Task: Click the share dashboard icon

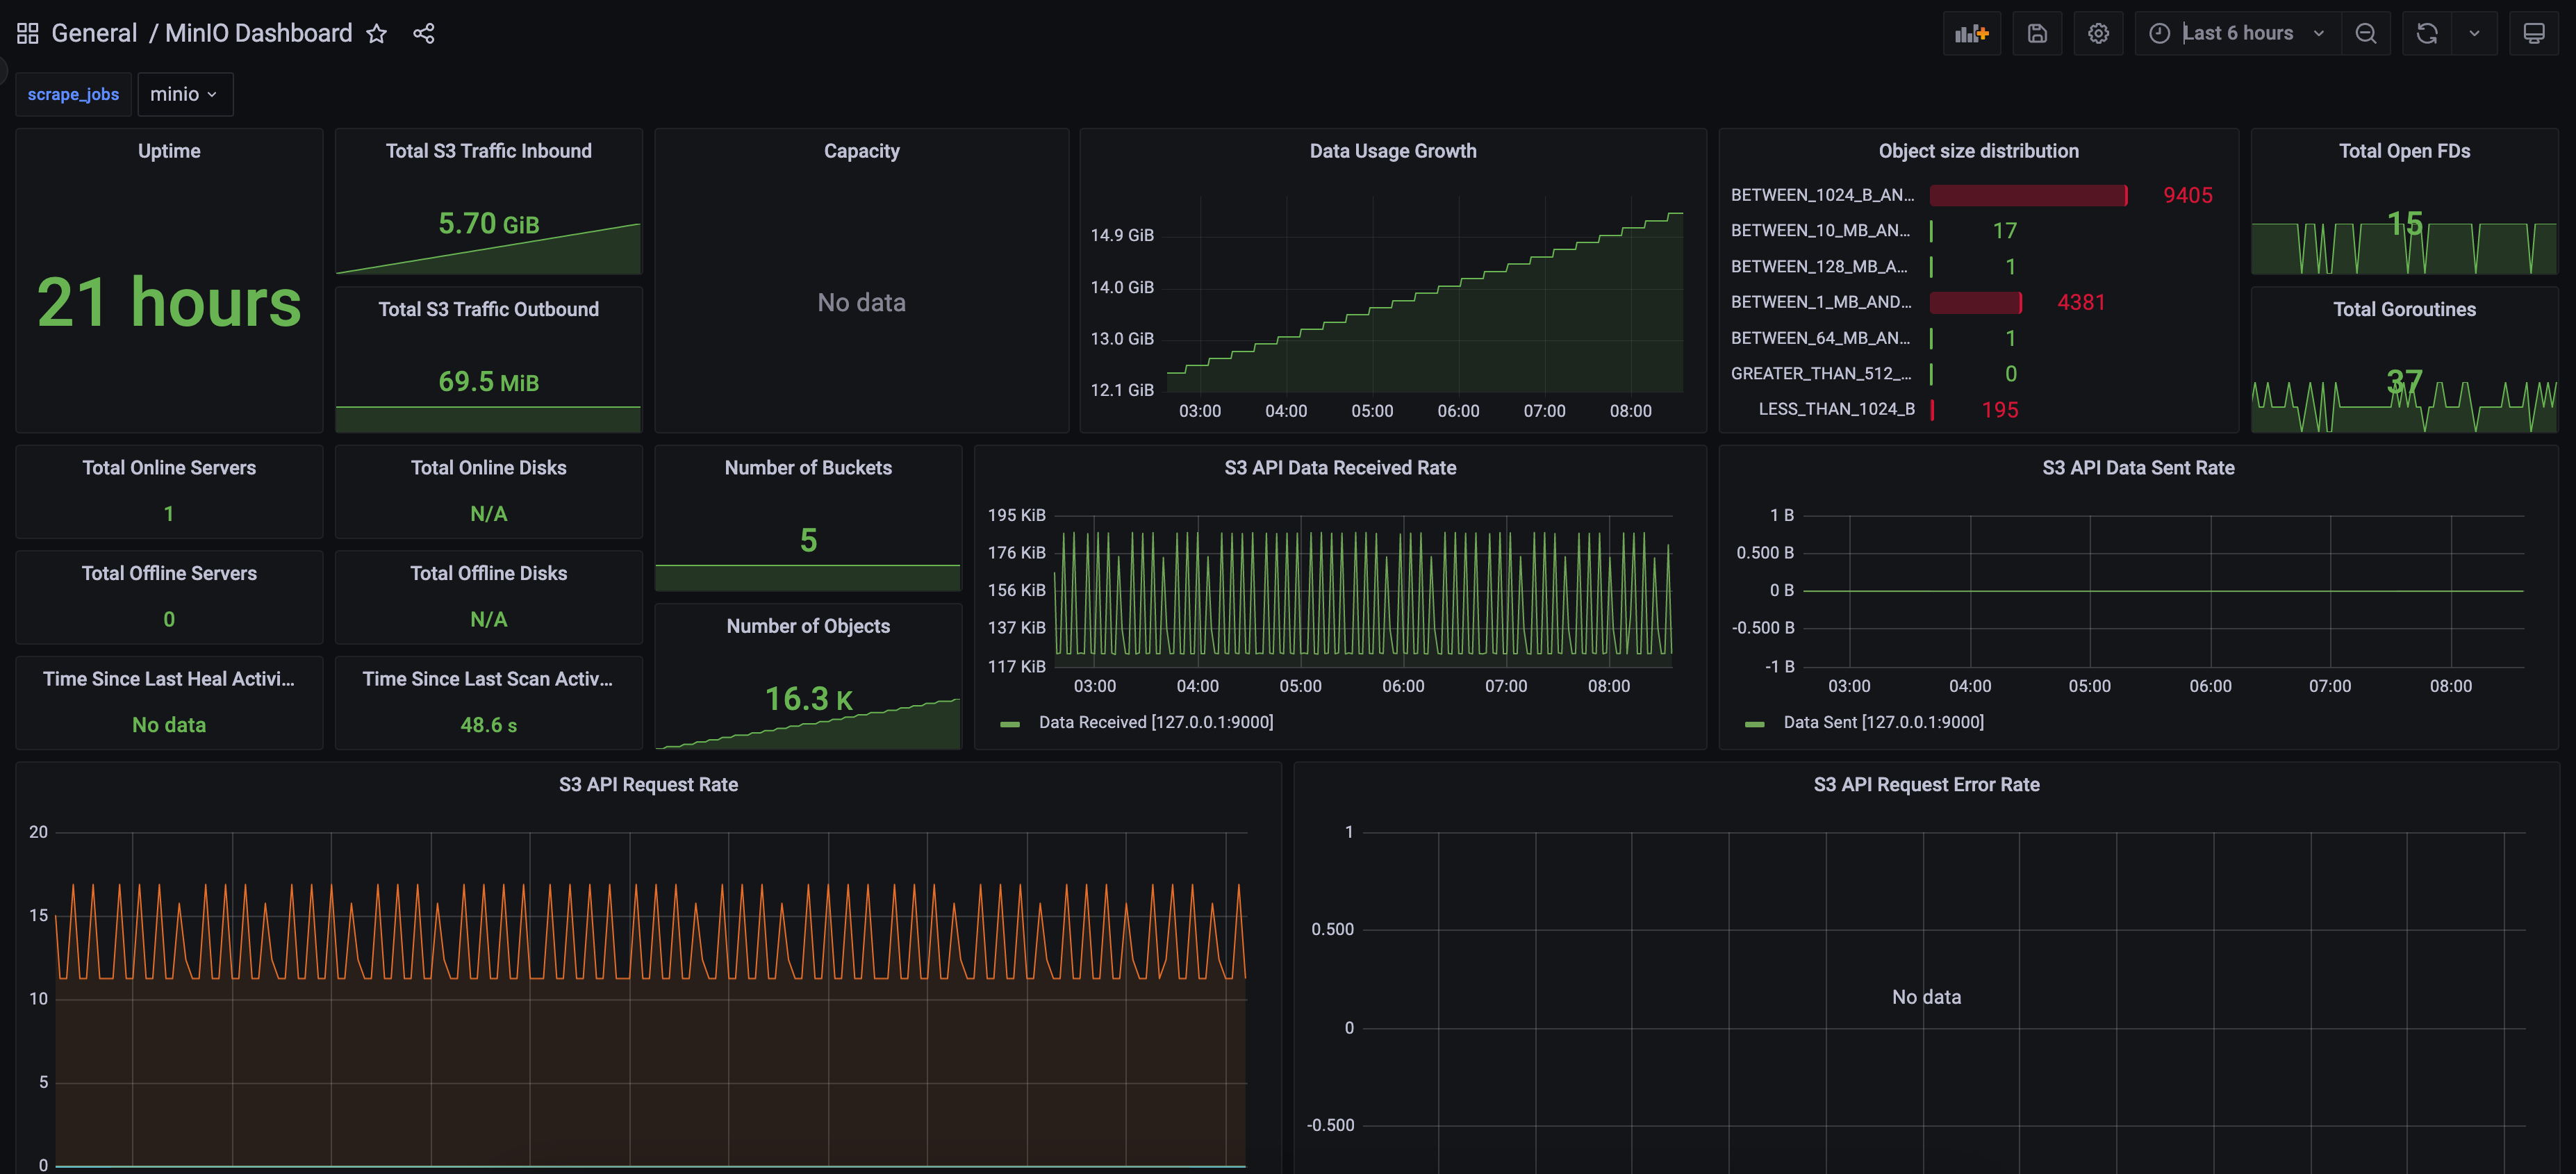Action: [x=424, y=34]
